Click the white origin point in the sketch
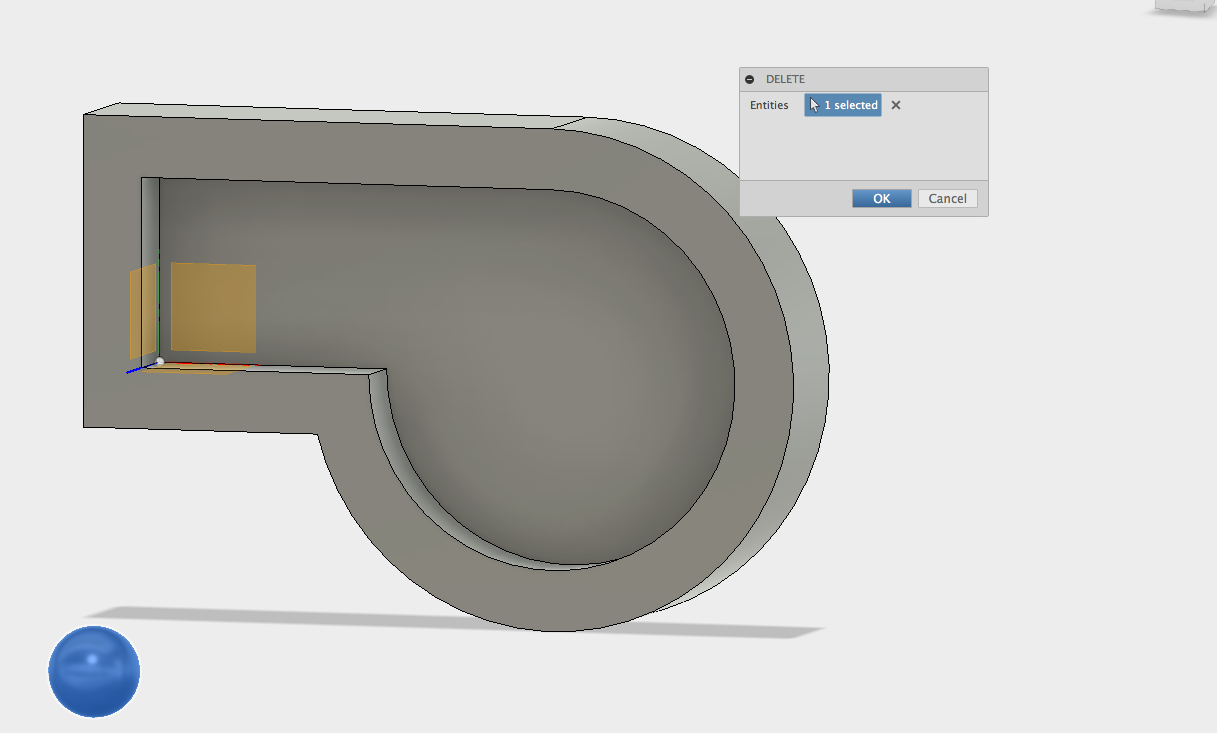 (158, 360)
